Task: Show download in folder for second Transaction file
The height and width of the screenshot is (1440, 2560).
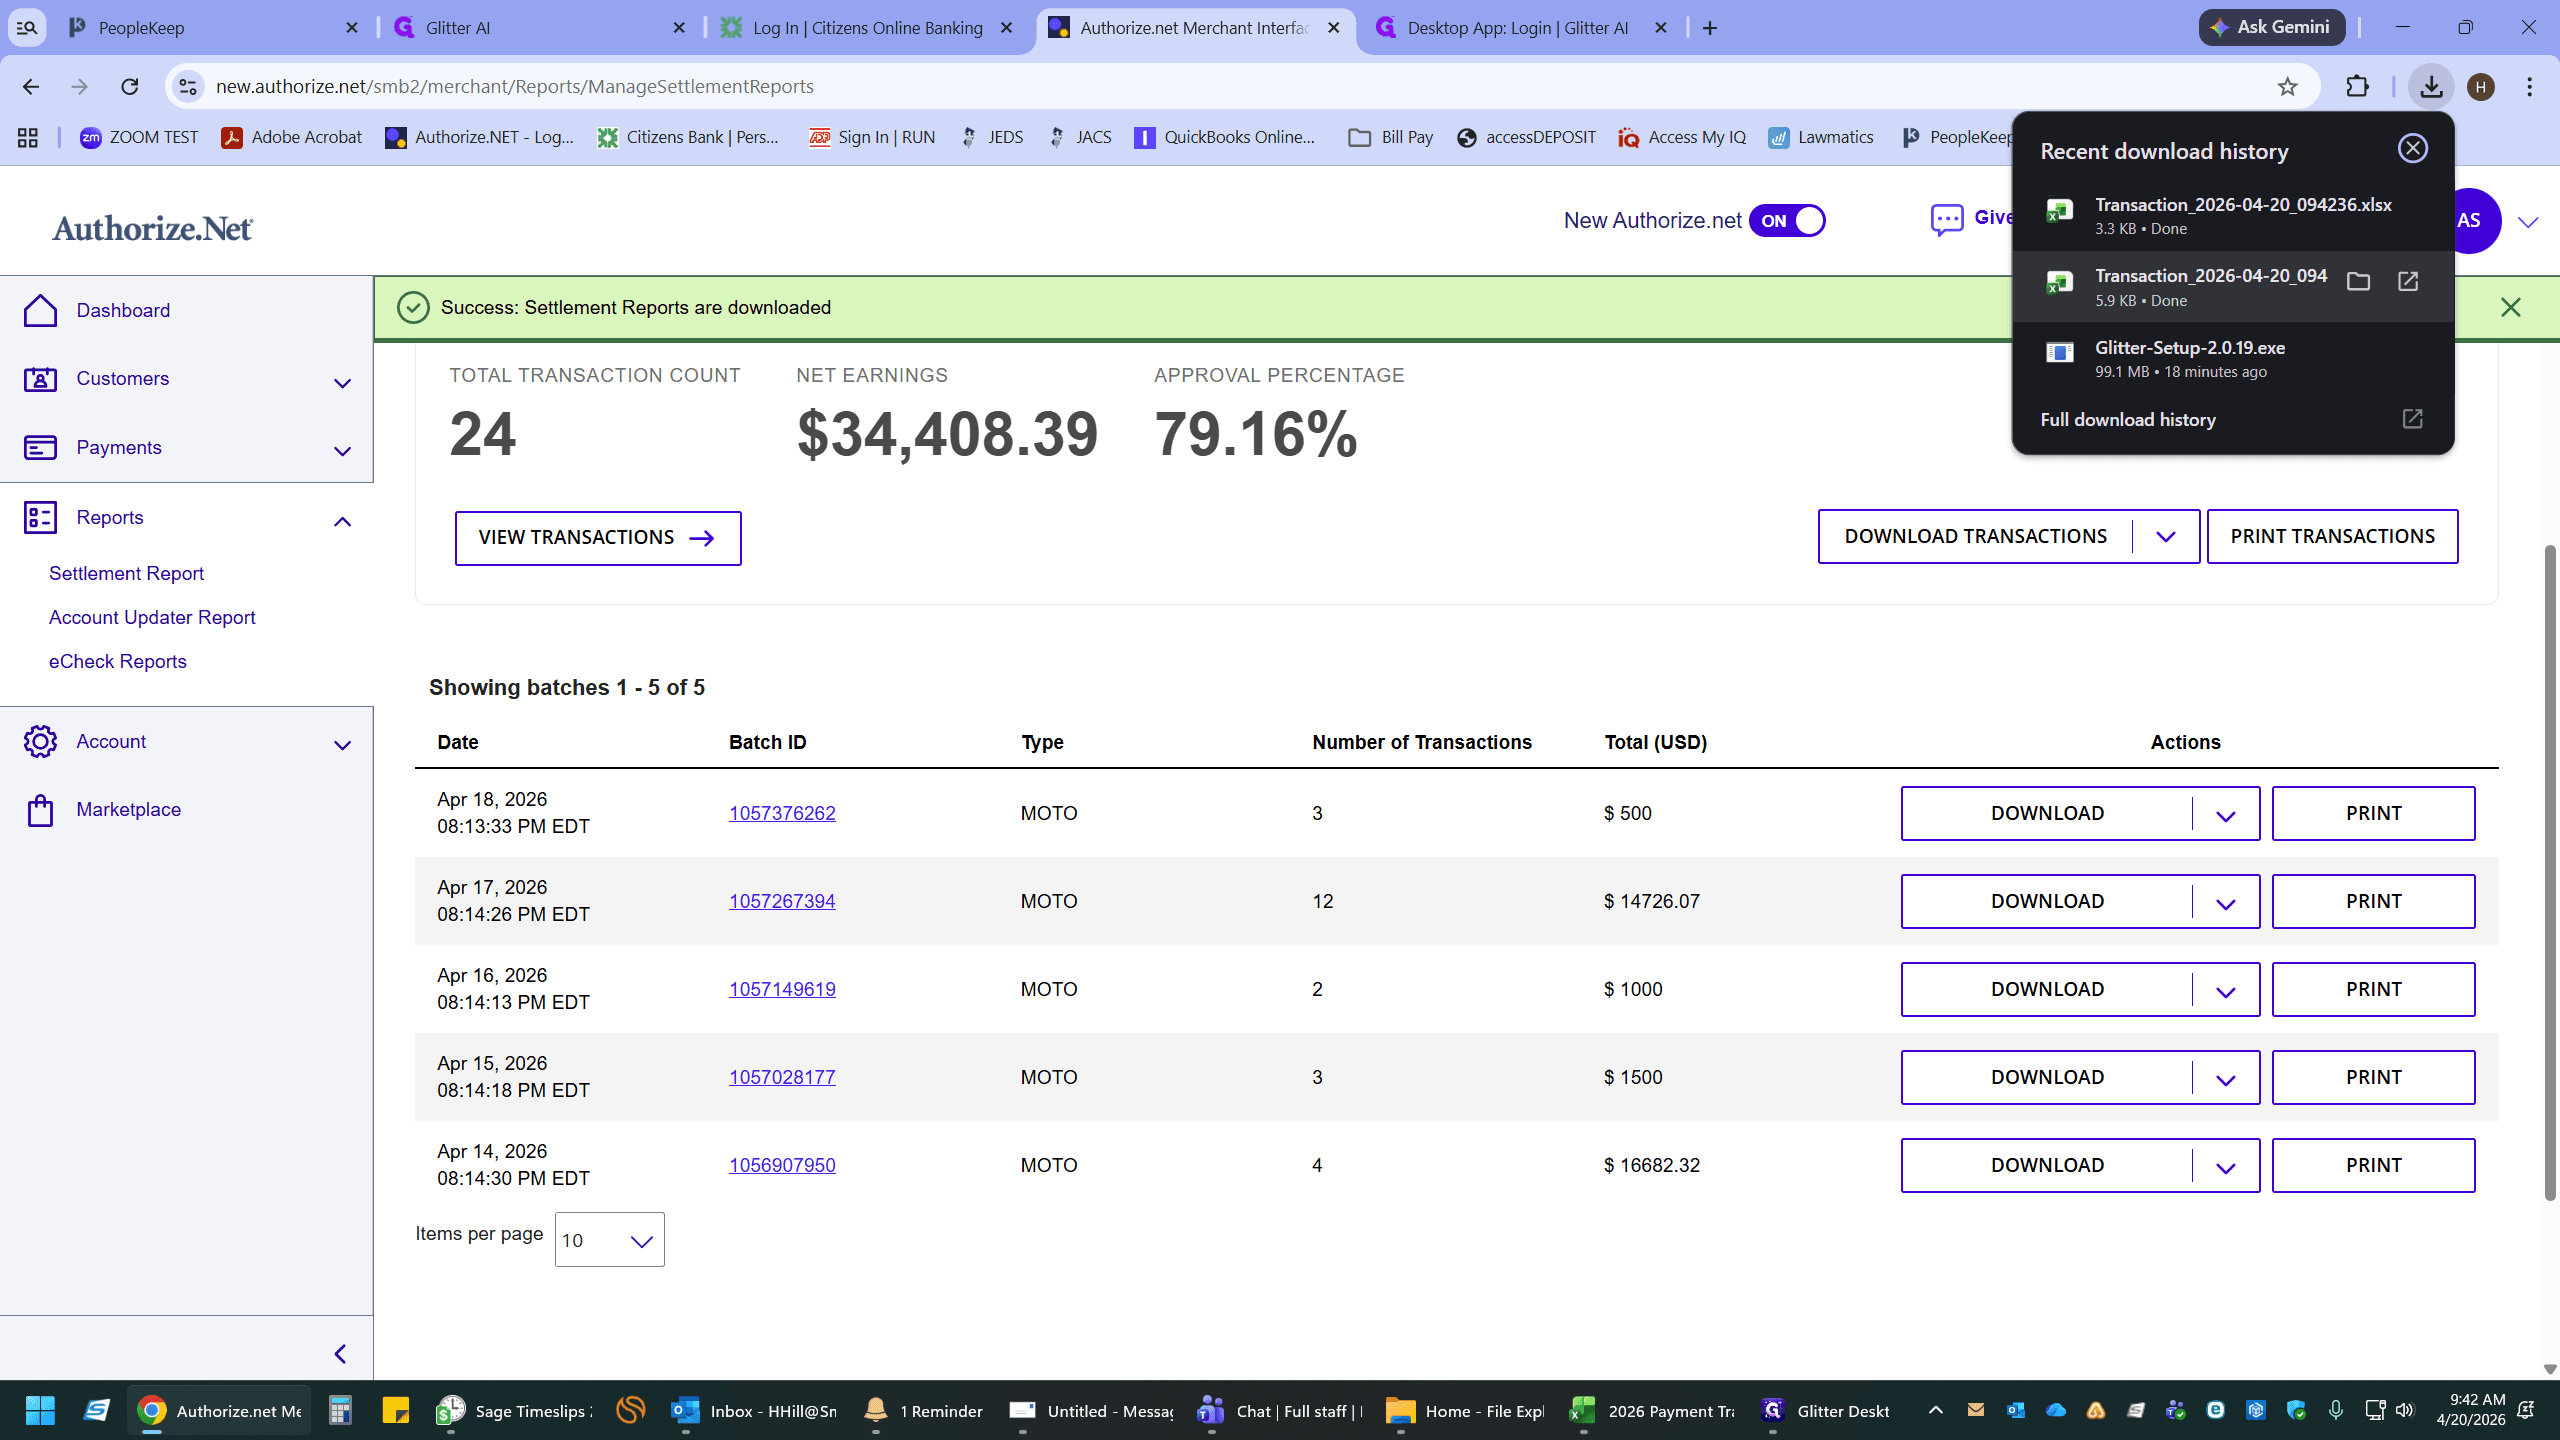Action: 2358,282
